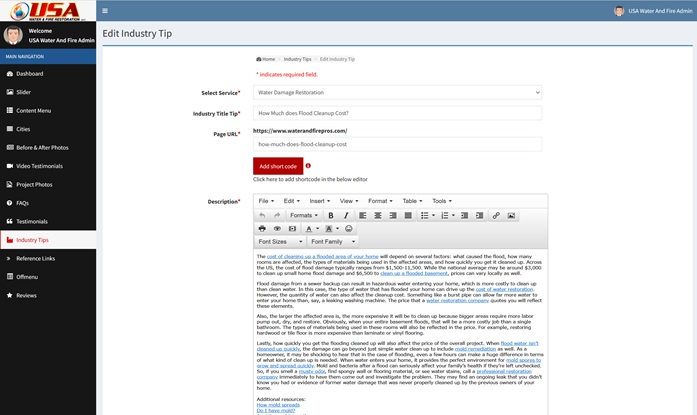Open the text color picker arrow
This screenshot has height=415, width=697.
coord(319,229)
